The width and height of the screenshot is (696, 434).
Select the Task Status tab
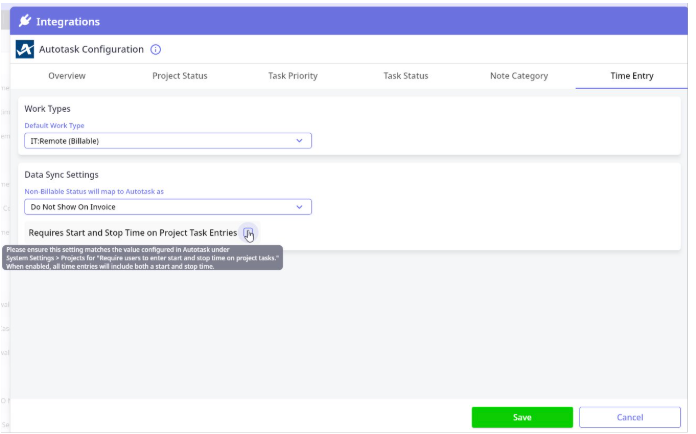click(406, 76)
